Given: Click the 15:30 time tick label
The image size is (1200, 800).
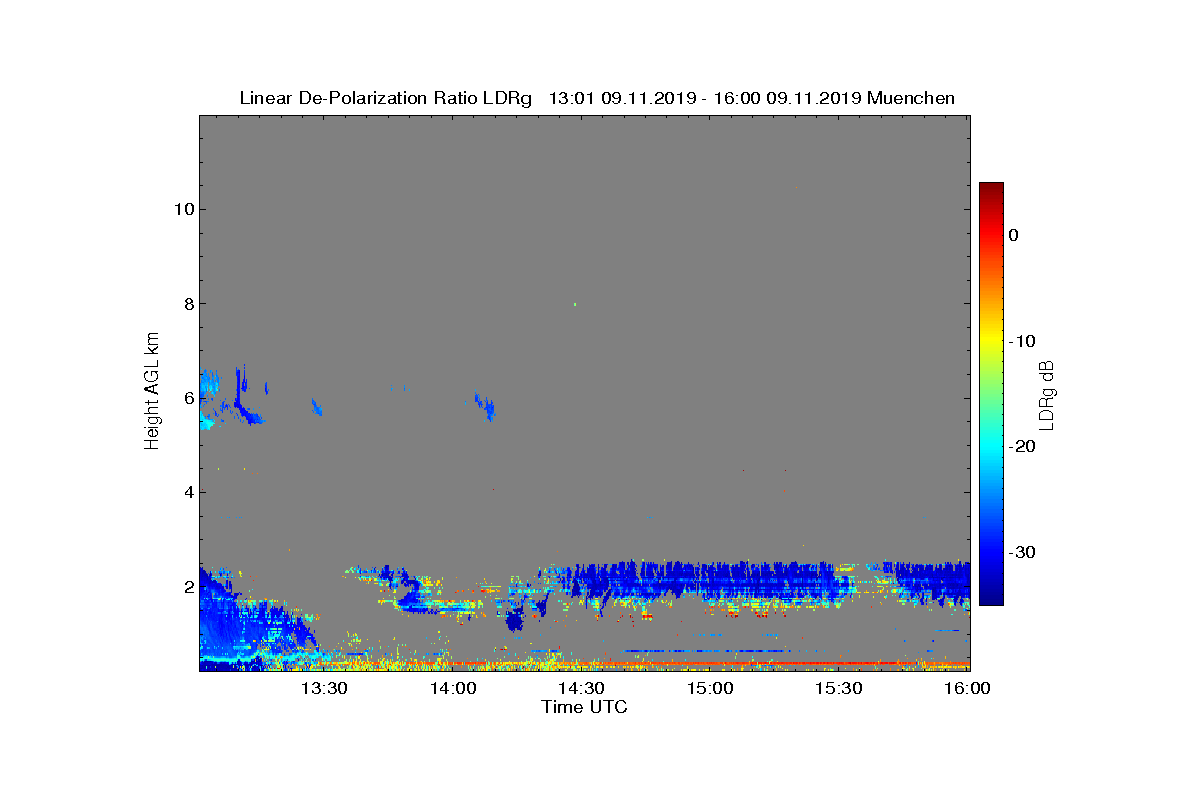Looking at the screenshot, I should click(839, 689).
